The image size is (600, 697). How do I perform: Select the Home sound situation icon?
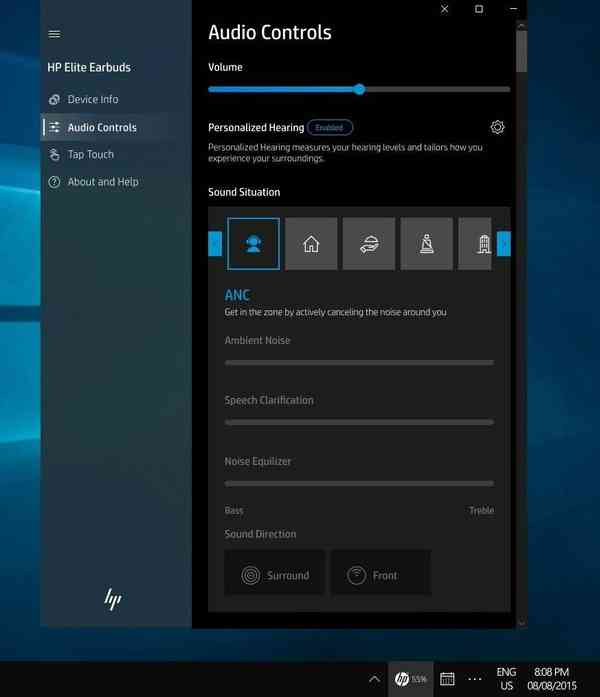(x=311, y=244)
